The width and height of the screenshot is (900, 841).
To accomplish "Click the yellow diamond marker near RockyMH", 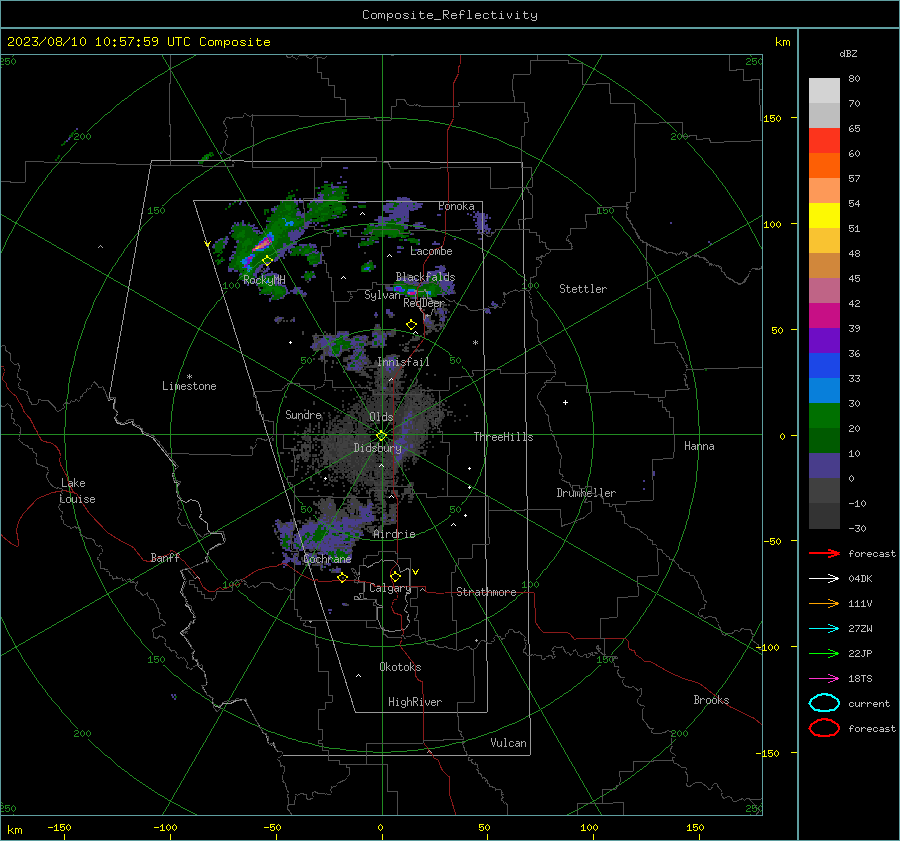I will 267,261.
